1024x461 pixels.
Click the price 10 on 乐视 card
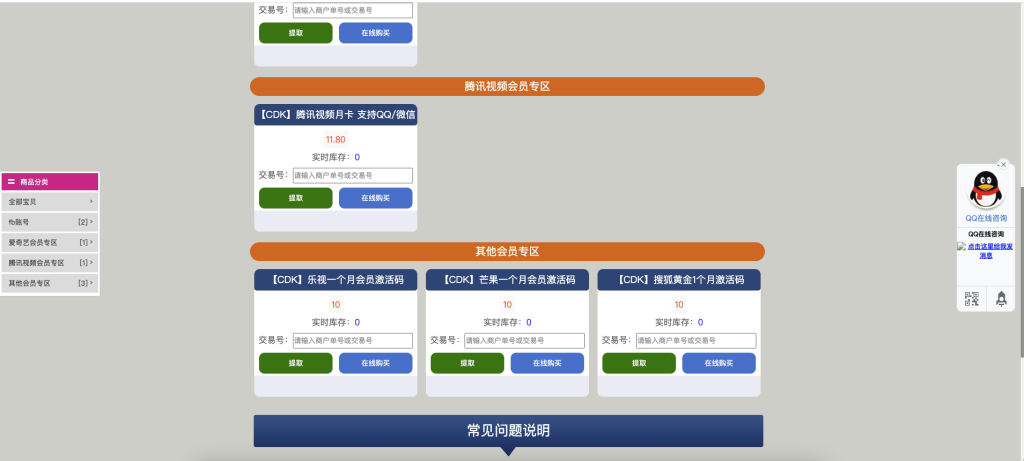coord(336,305)
